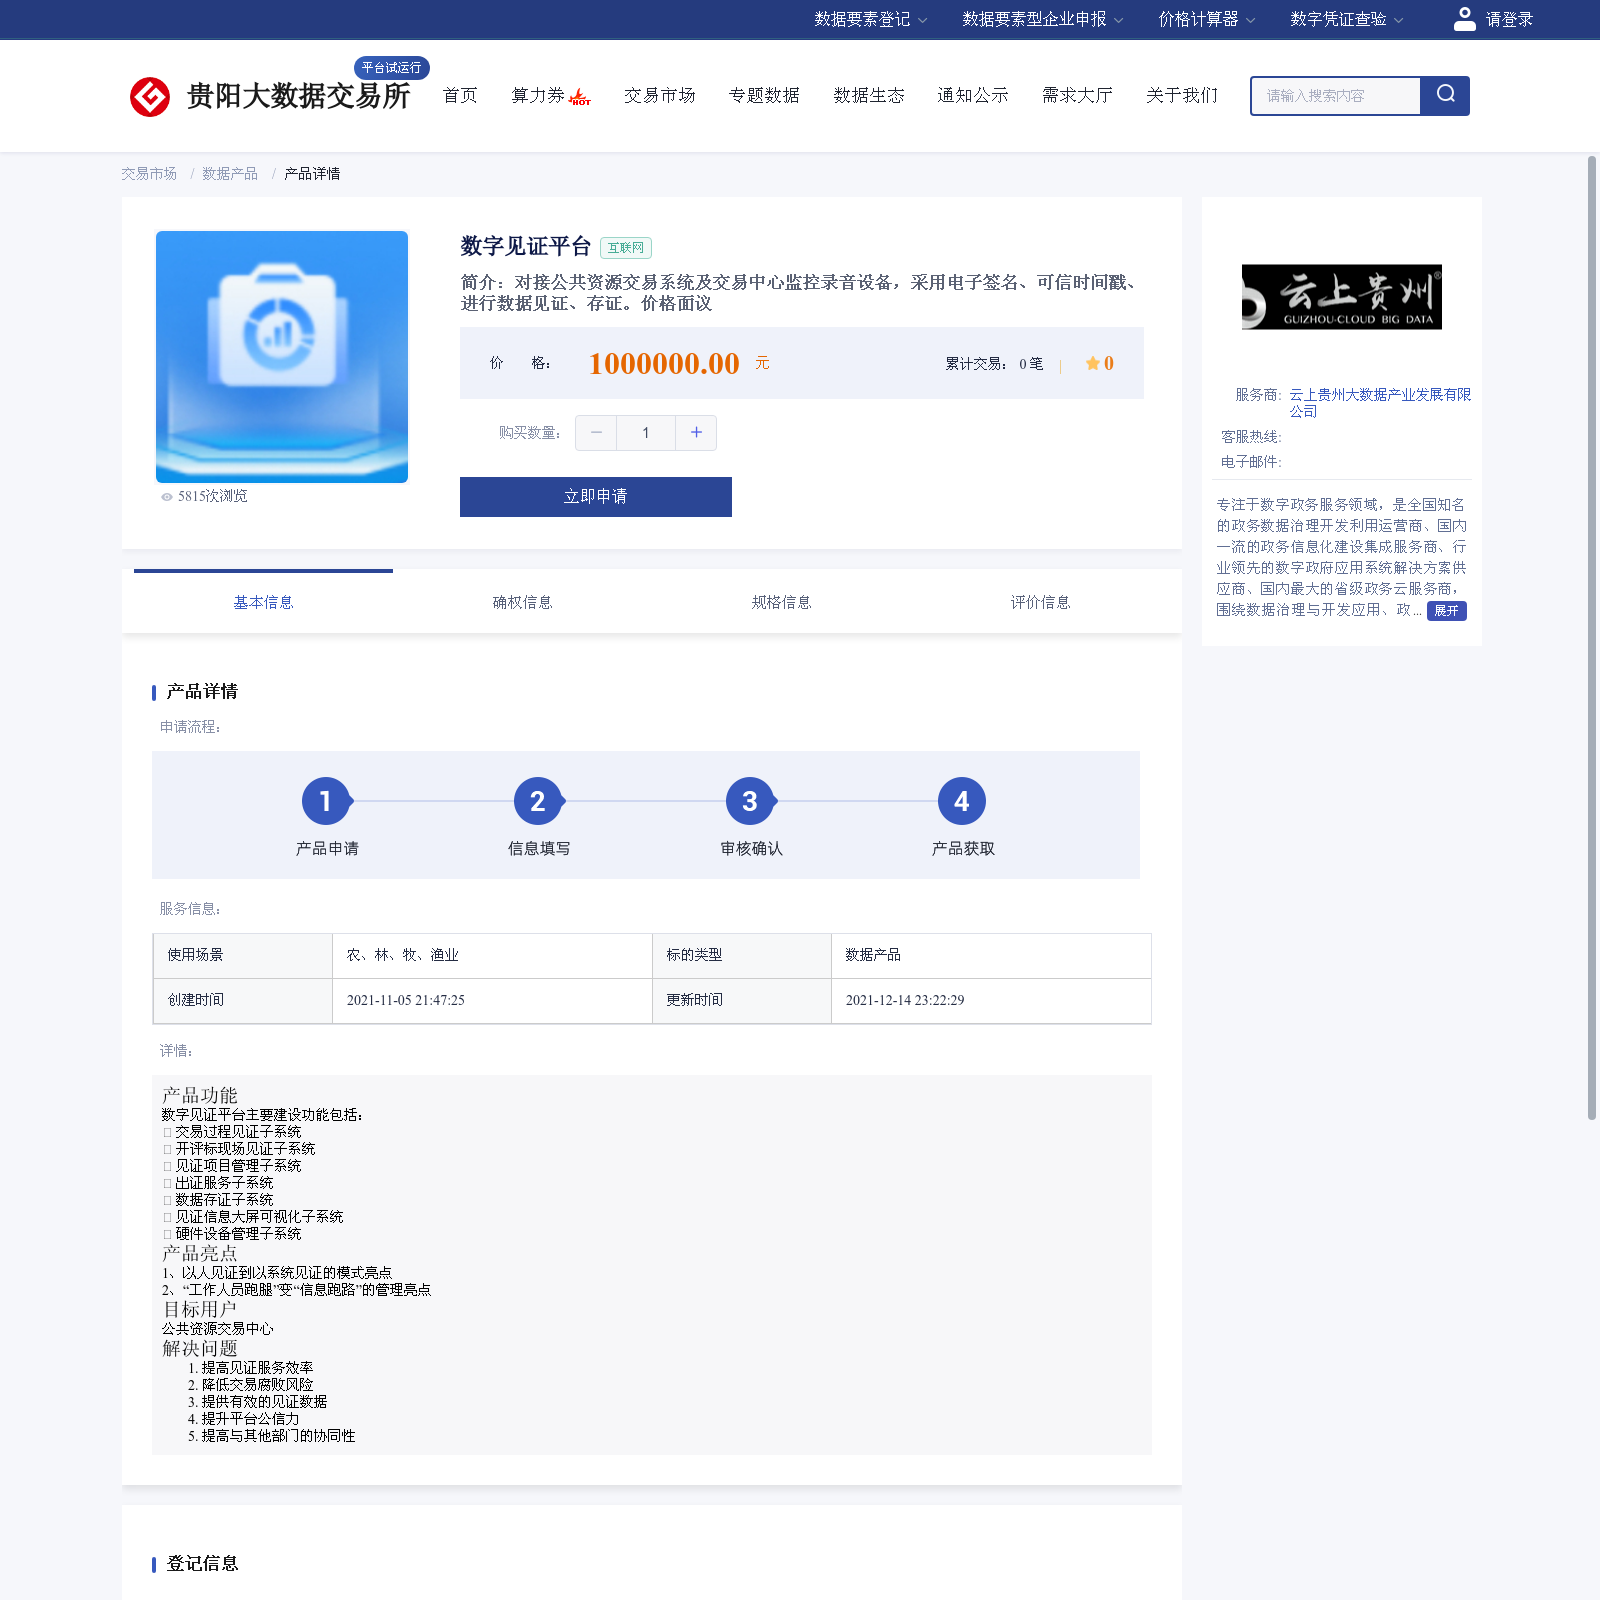Go to 首页 in navigation
The image size is (1600, 1600).
pyautogui.click(x=460, y=95)
